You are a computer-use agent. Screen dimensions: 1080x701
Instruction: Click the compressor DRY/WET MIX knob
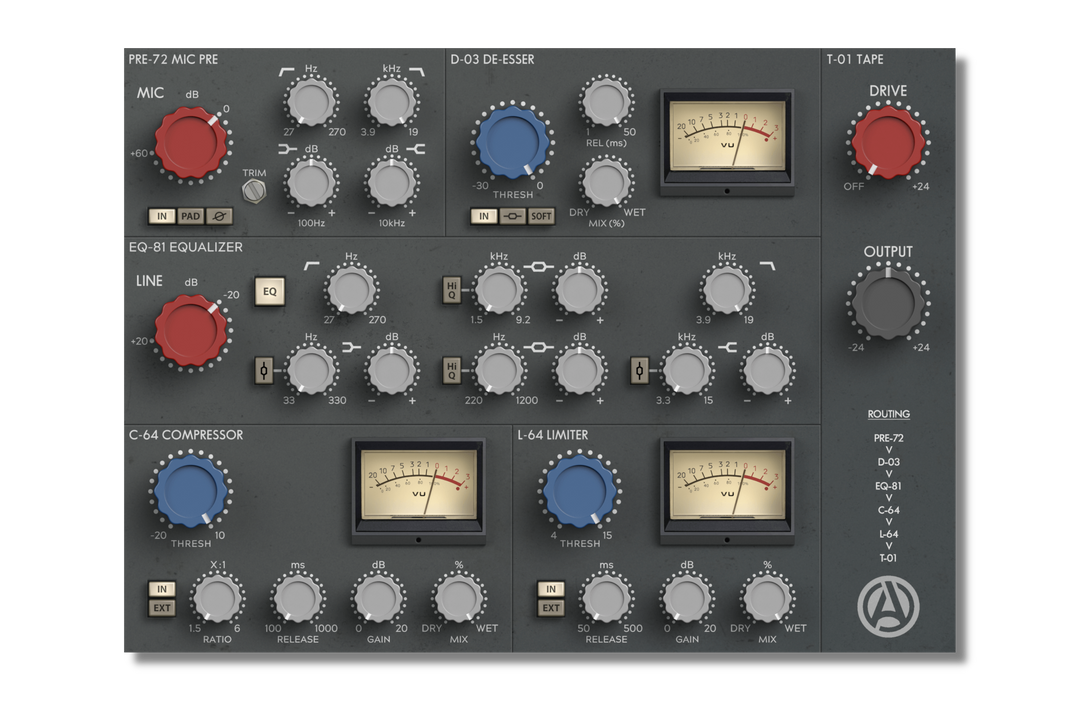coord(459,598)
